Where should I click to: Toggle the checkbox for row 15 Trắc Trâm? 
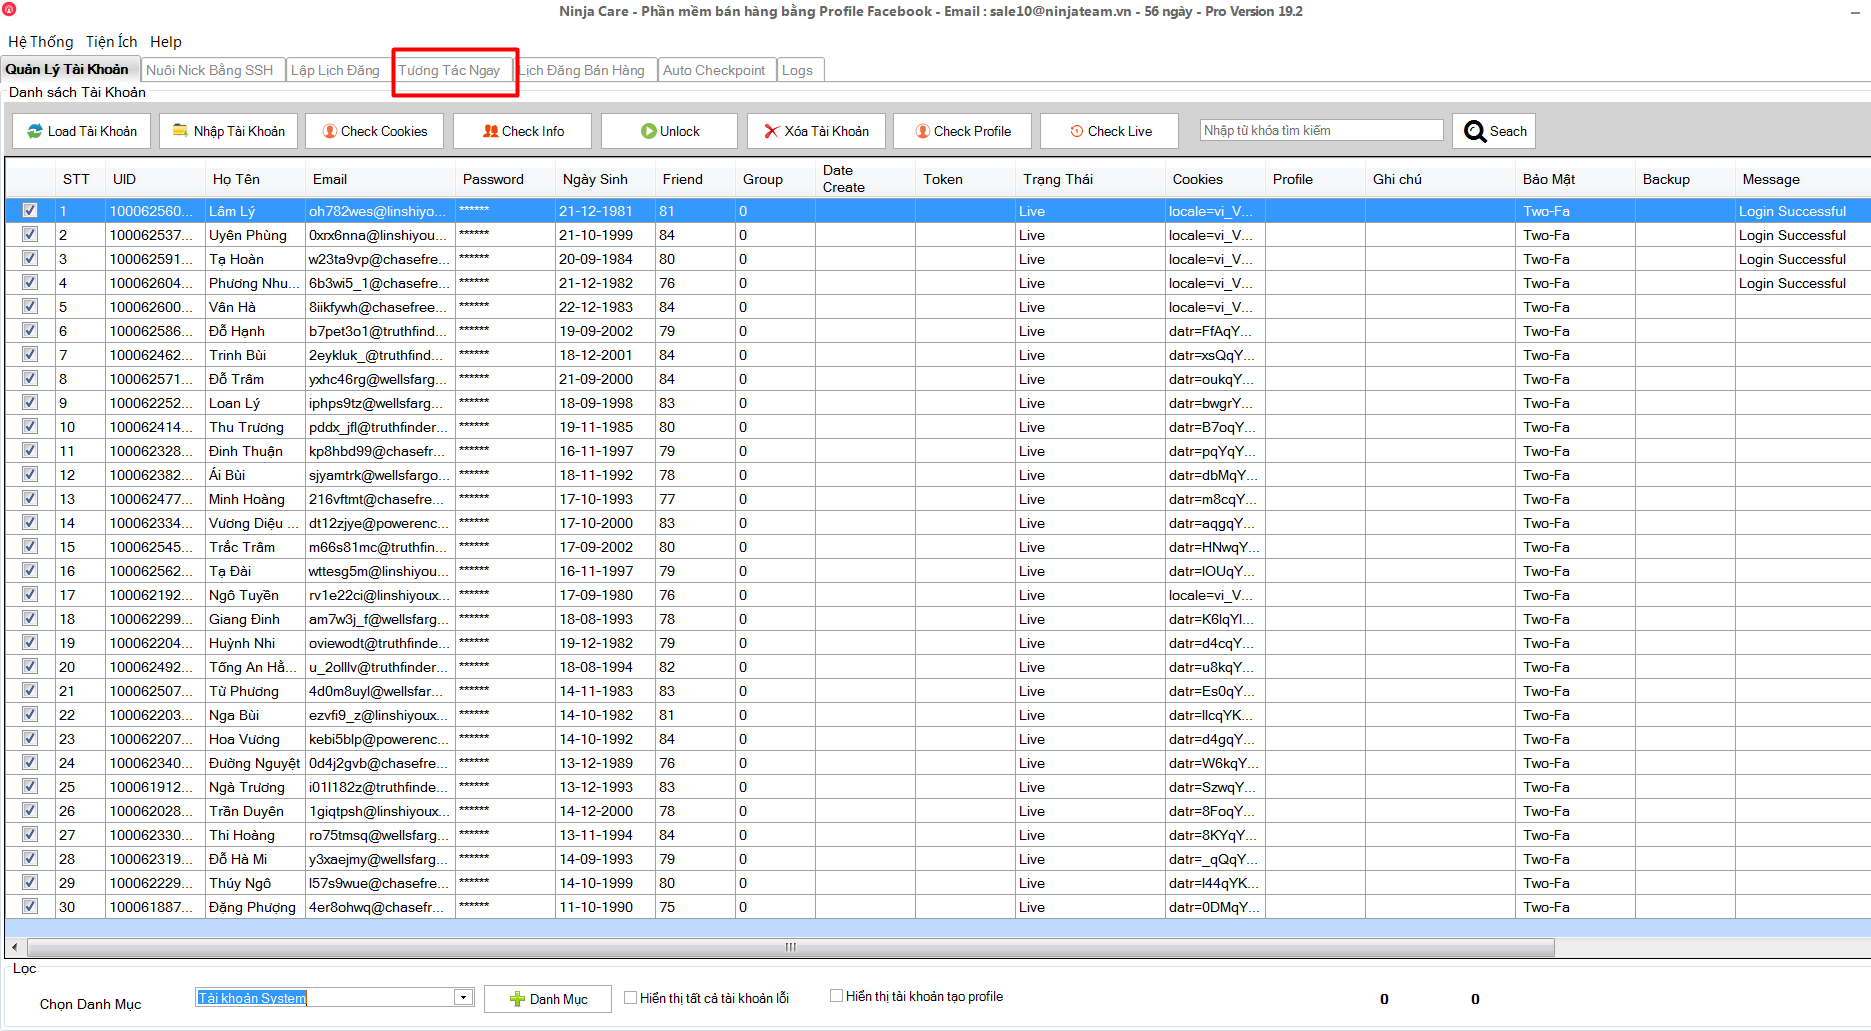pyautogui.click(x=30, y=546)
